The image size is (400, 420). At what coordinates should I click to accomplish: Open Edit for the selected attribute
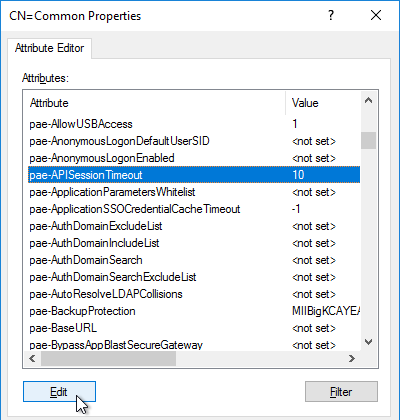click(59, 392)
